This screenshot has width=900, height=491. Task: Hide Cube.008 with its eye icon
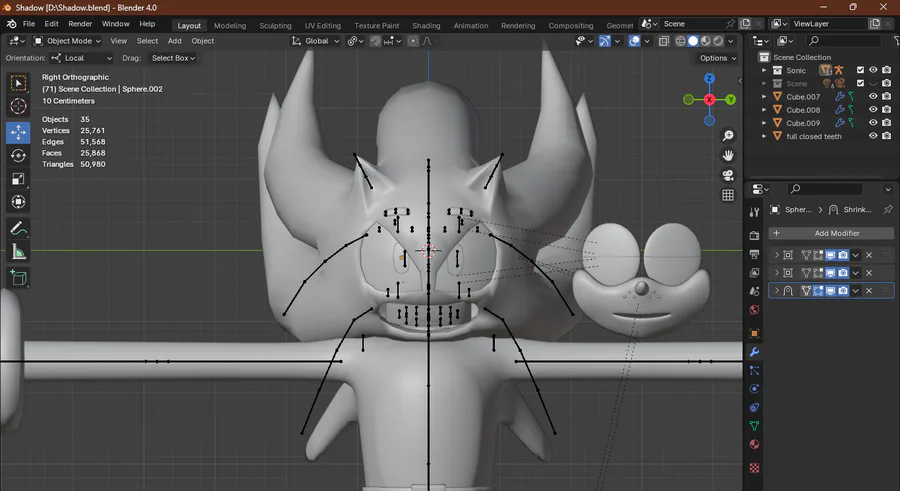873,110
